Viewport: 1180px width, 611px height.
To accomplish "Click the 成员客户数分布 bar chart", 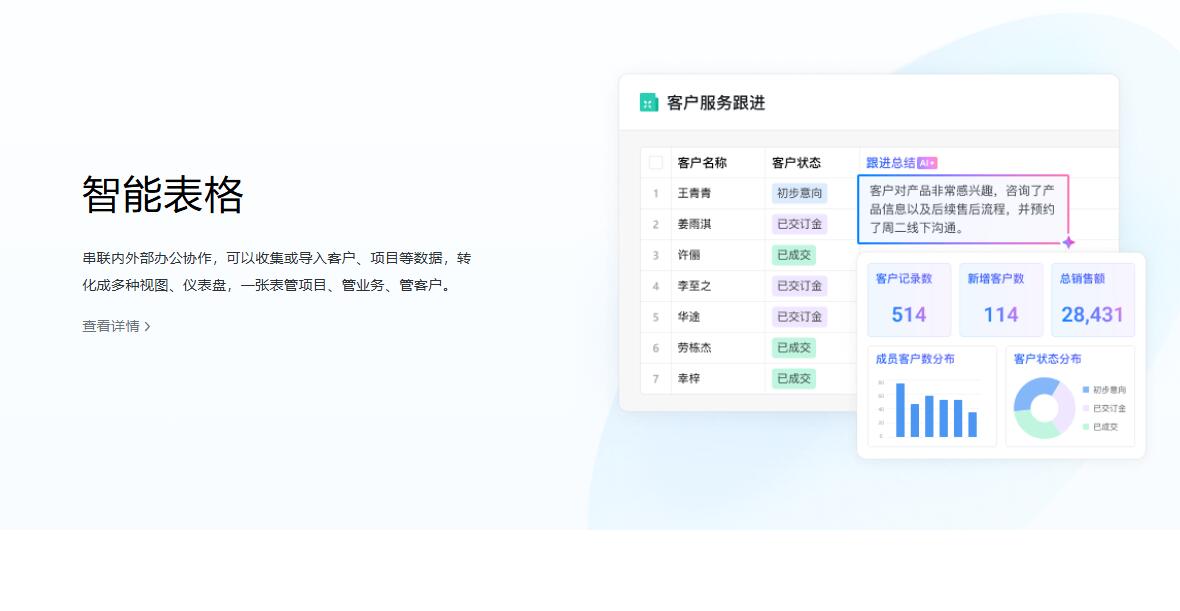I will (932, 409).
